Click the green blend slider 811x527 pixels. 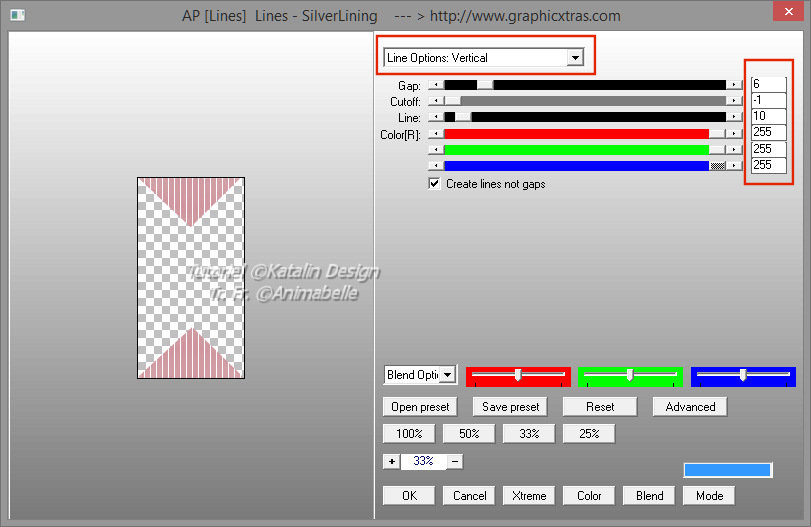tap(630, 377)
